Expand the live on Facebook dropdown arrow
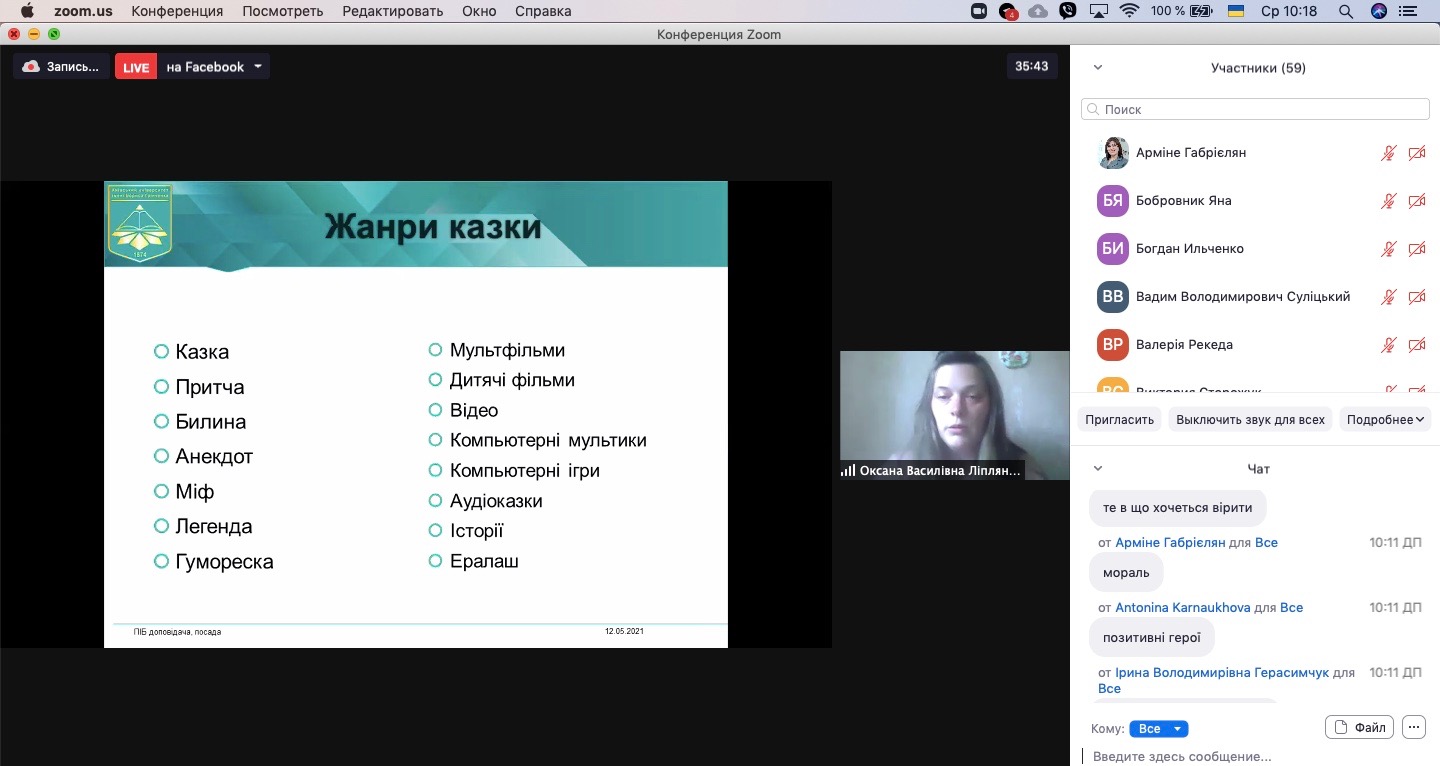Viewport: 1440px width, 766px height. (258, 67)
